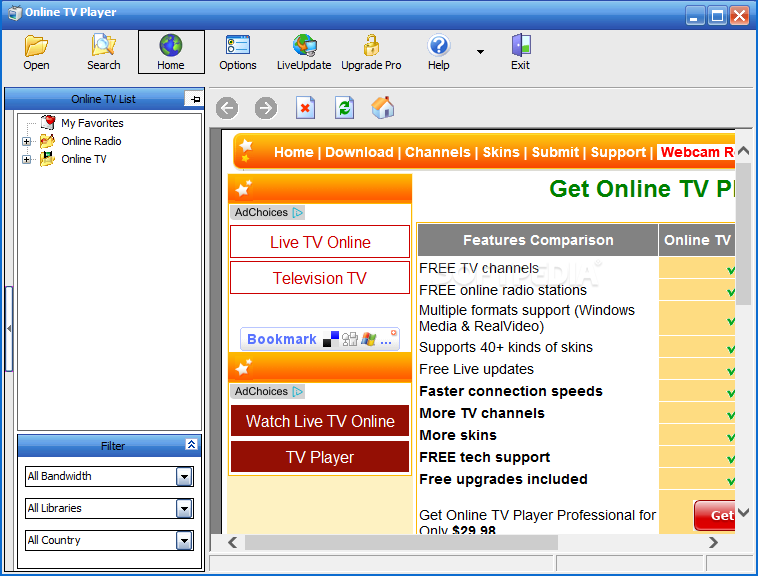Open the Download page link

[359, 152]
